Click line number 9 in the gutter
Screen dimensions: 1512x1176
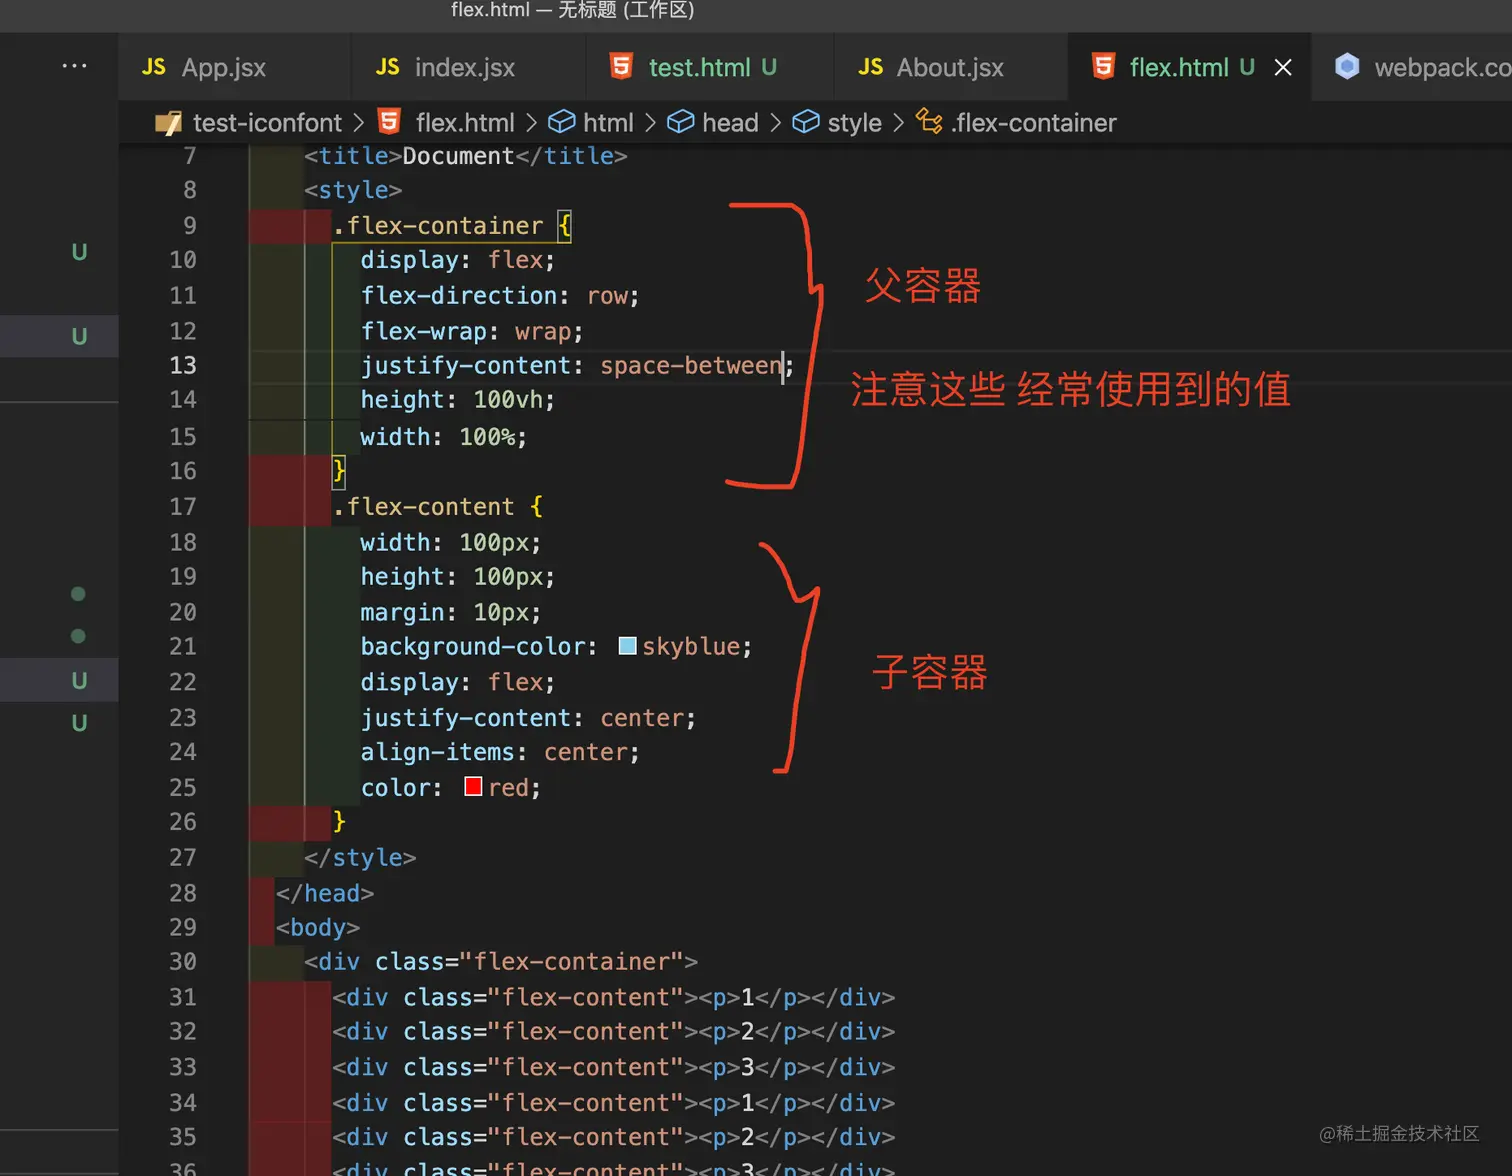tap(190, 225)
